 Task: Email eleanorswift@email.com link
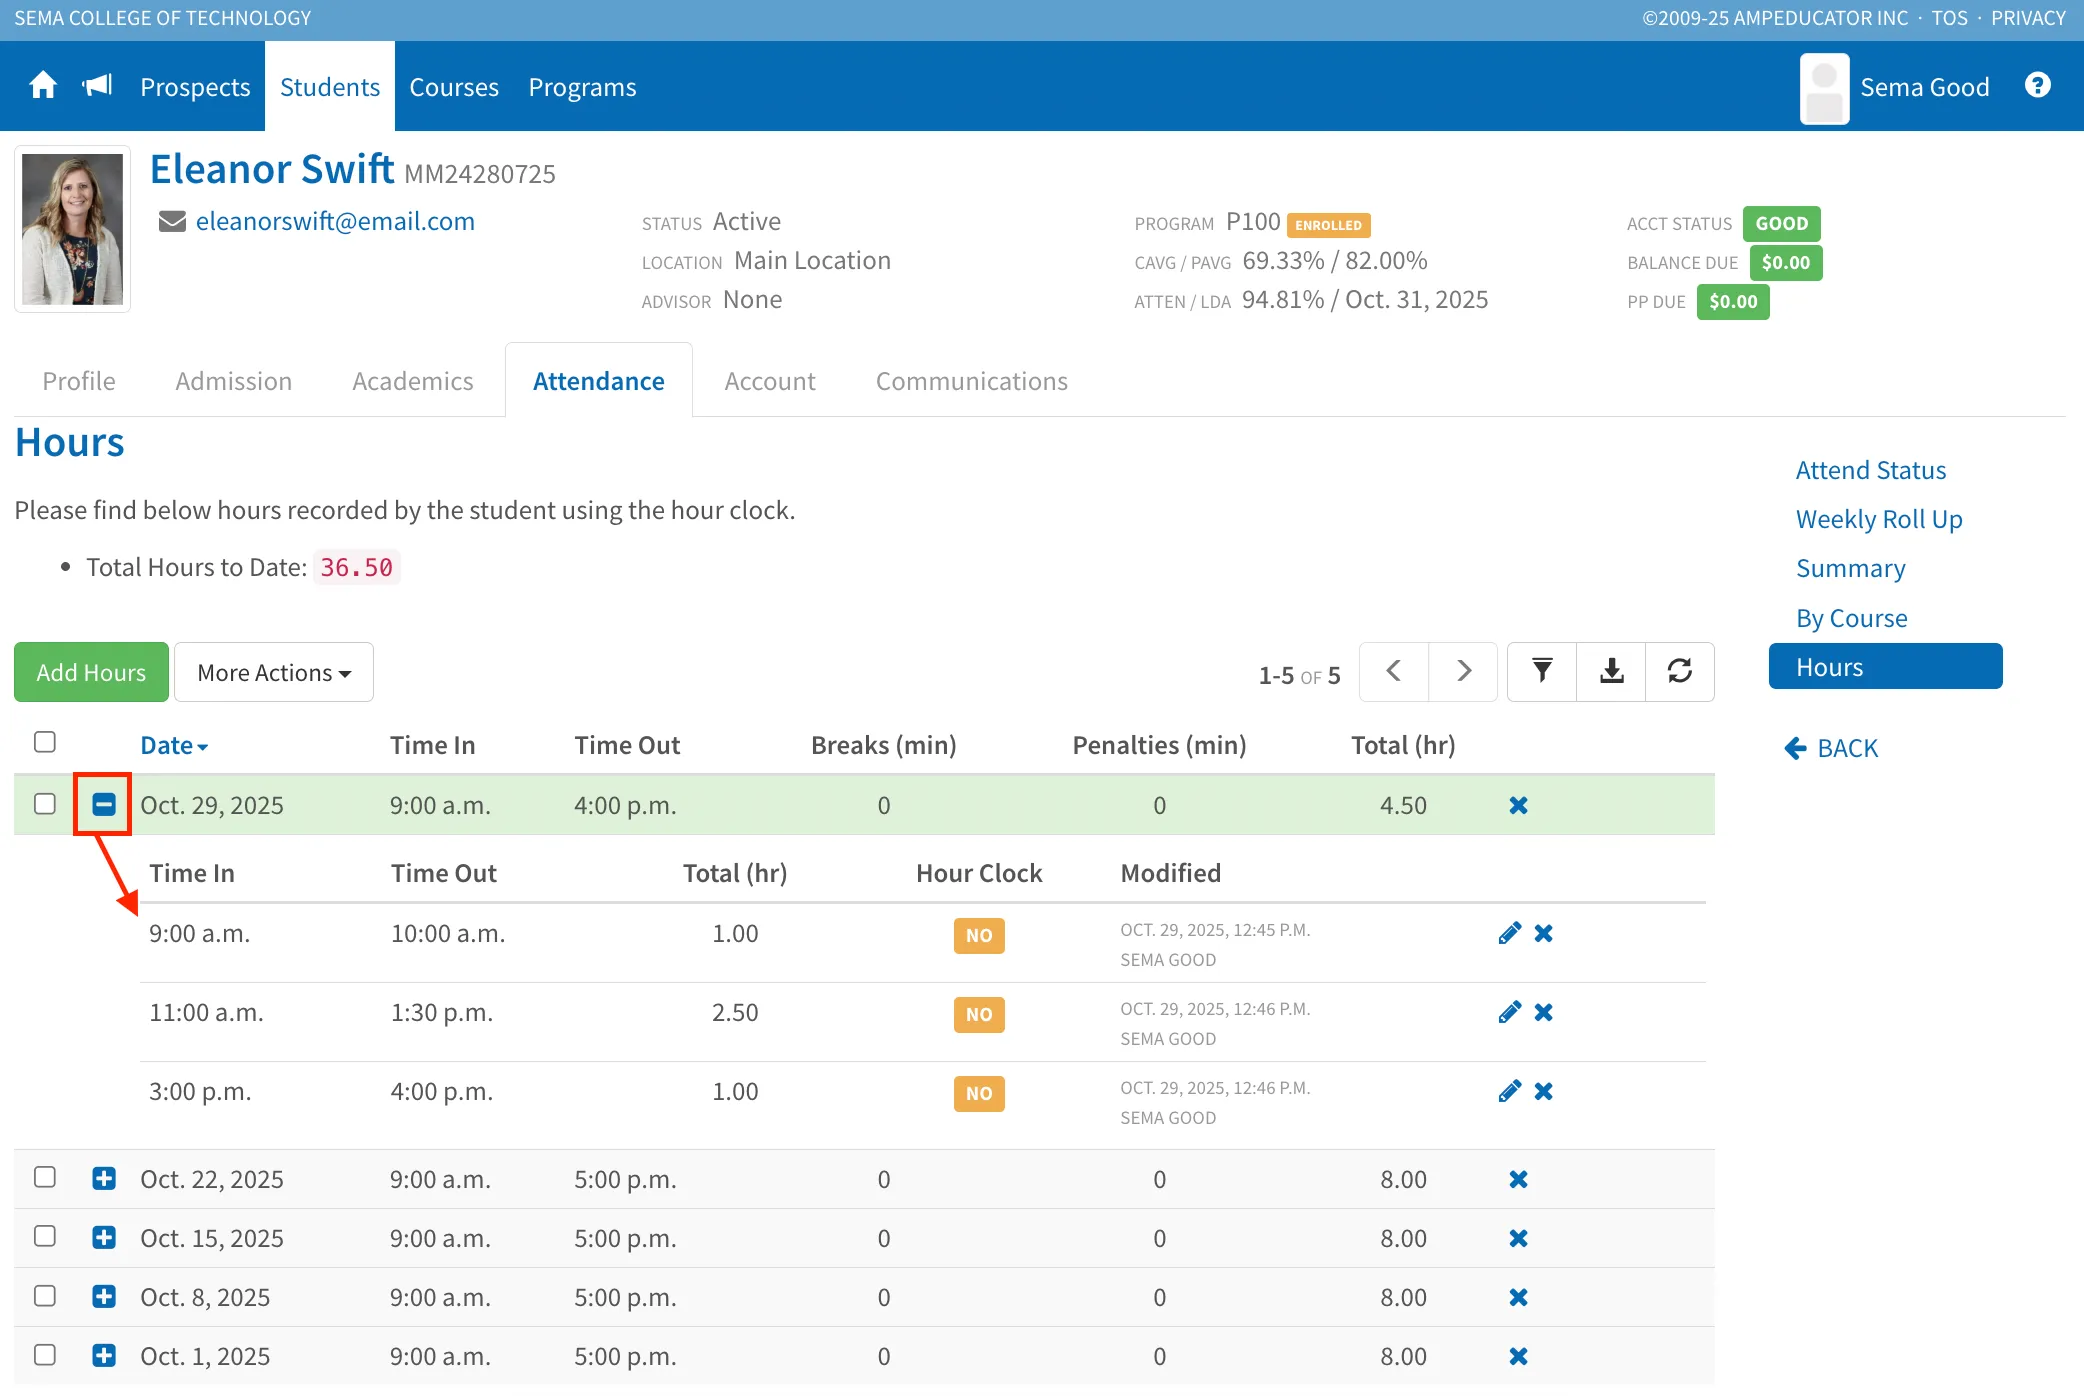tap(335, 221)
